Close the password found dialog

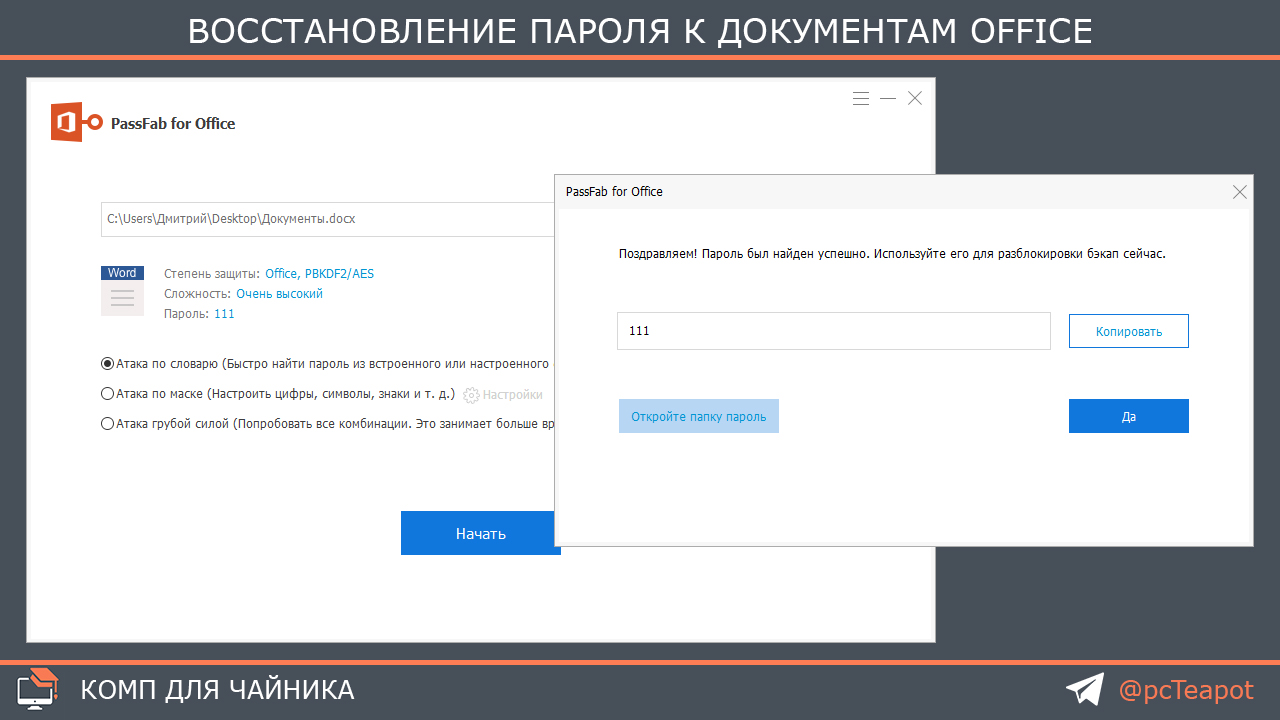coord(1240,192)
